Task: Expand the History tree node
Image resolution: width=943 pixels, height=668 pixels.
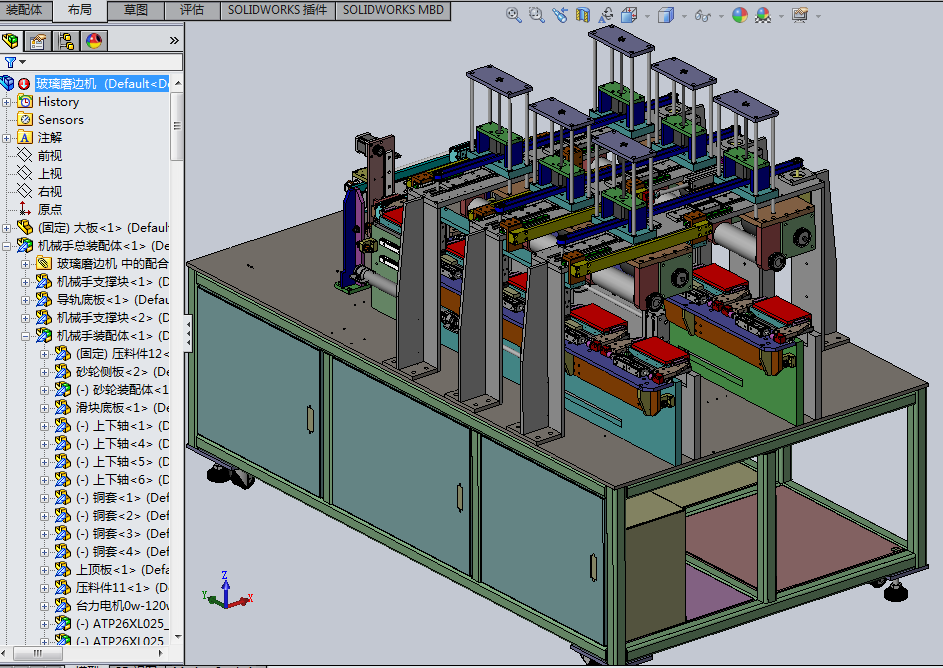Action: pyautogui.click(x=8, y=101)
